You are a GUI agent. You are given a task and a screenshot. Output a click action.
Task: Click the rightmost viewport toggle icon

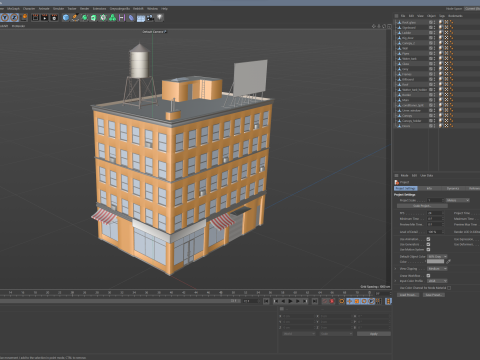click(x=389, y=26)
